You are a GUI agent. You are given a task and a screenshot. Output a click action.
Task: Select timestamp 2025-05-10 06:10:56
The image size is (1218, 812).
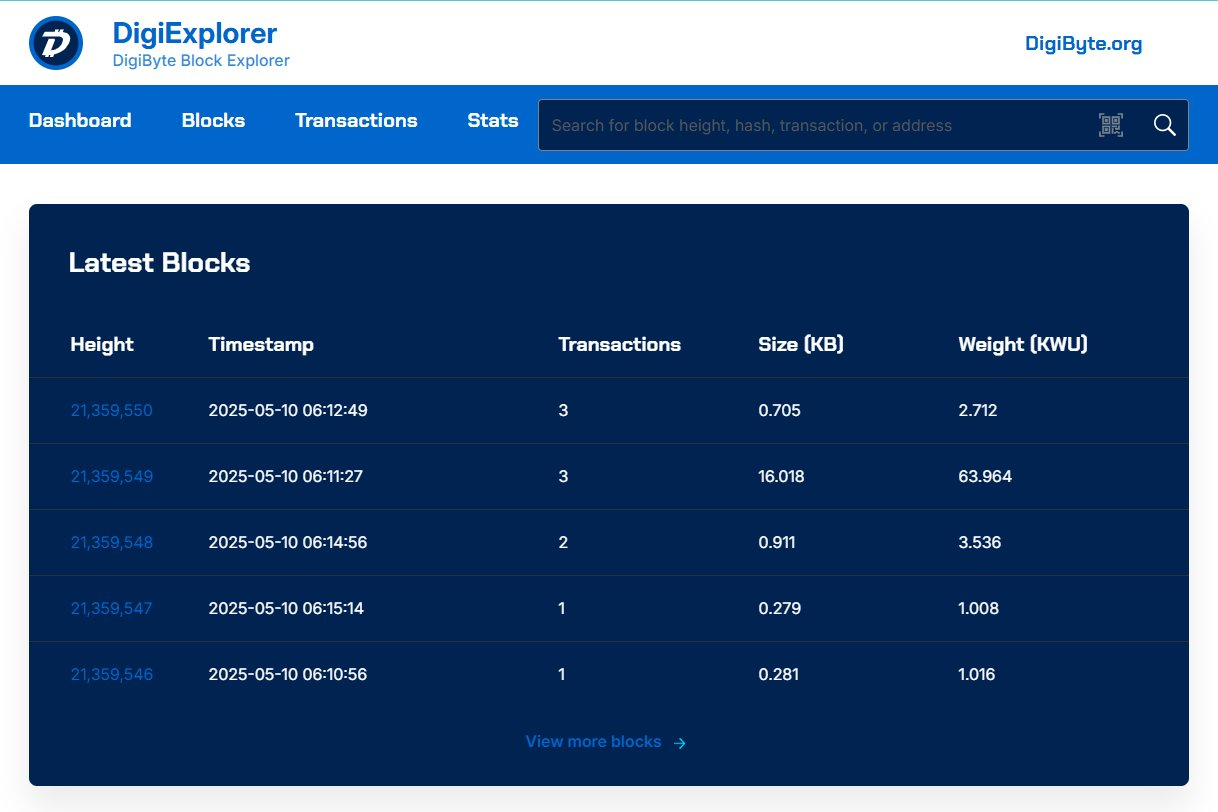(288, 674)
